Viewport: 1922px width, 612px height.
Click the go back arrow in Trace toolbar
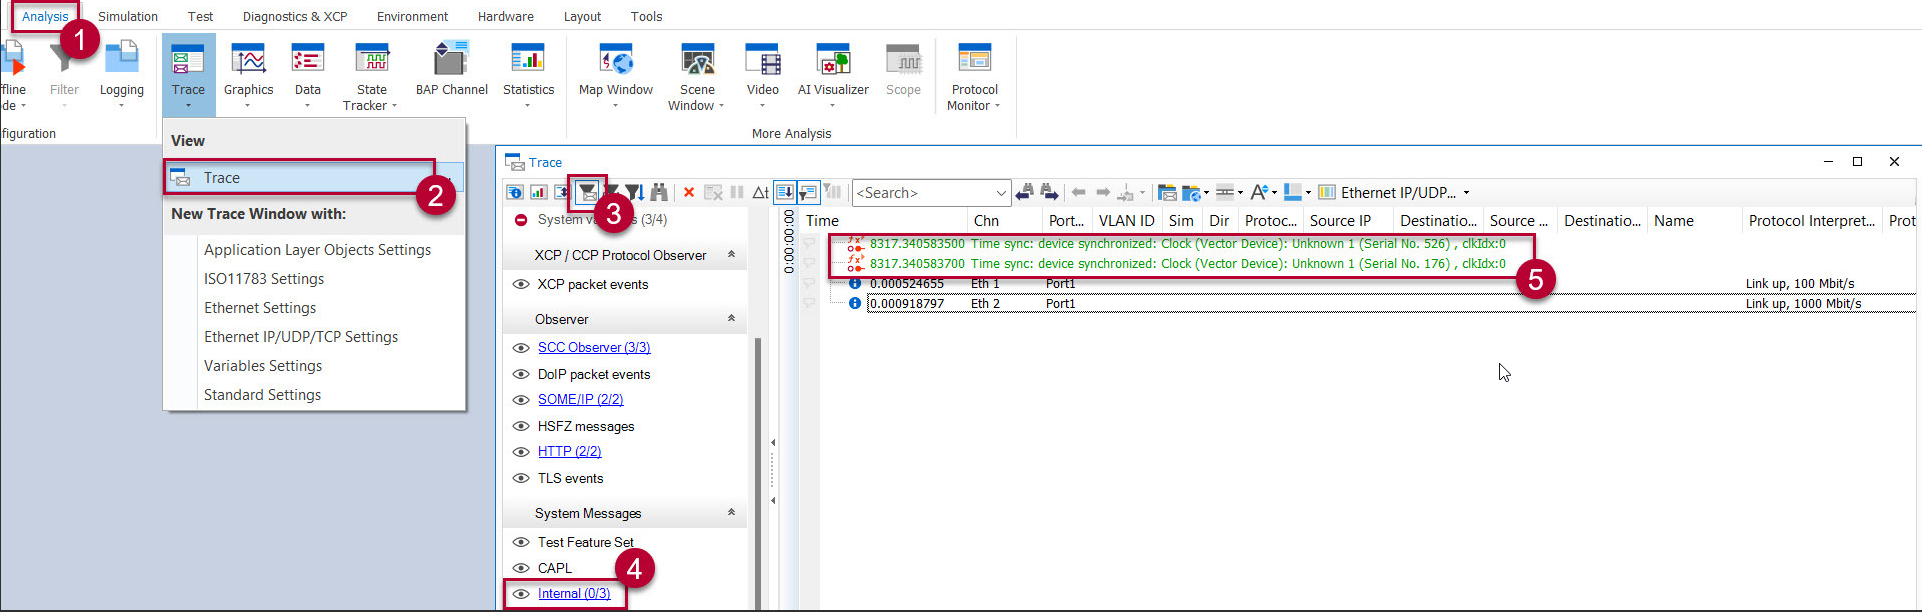coord(1078,192)
